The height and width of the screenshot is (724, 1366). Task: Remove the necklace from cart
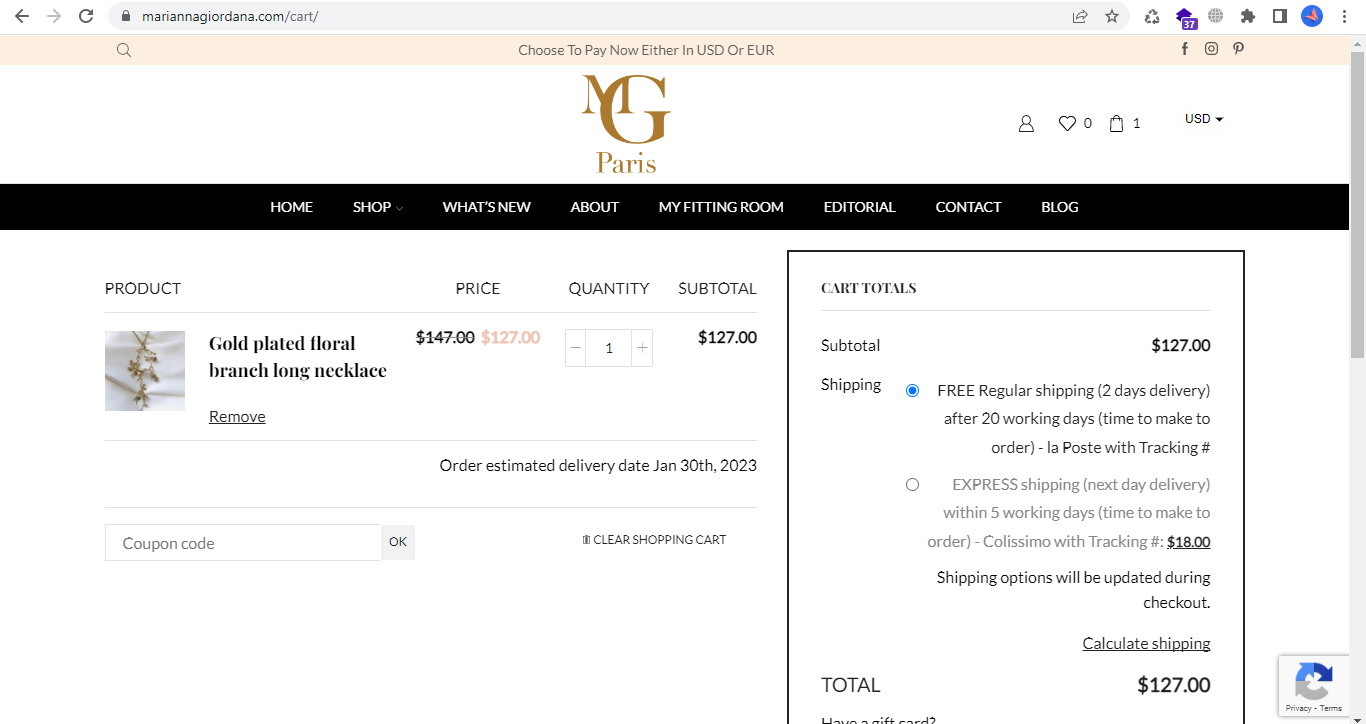[x=237, y=416]
